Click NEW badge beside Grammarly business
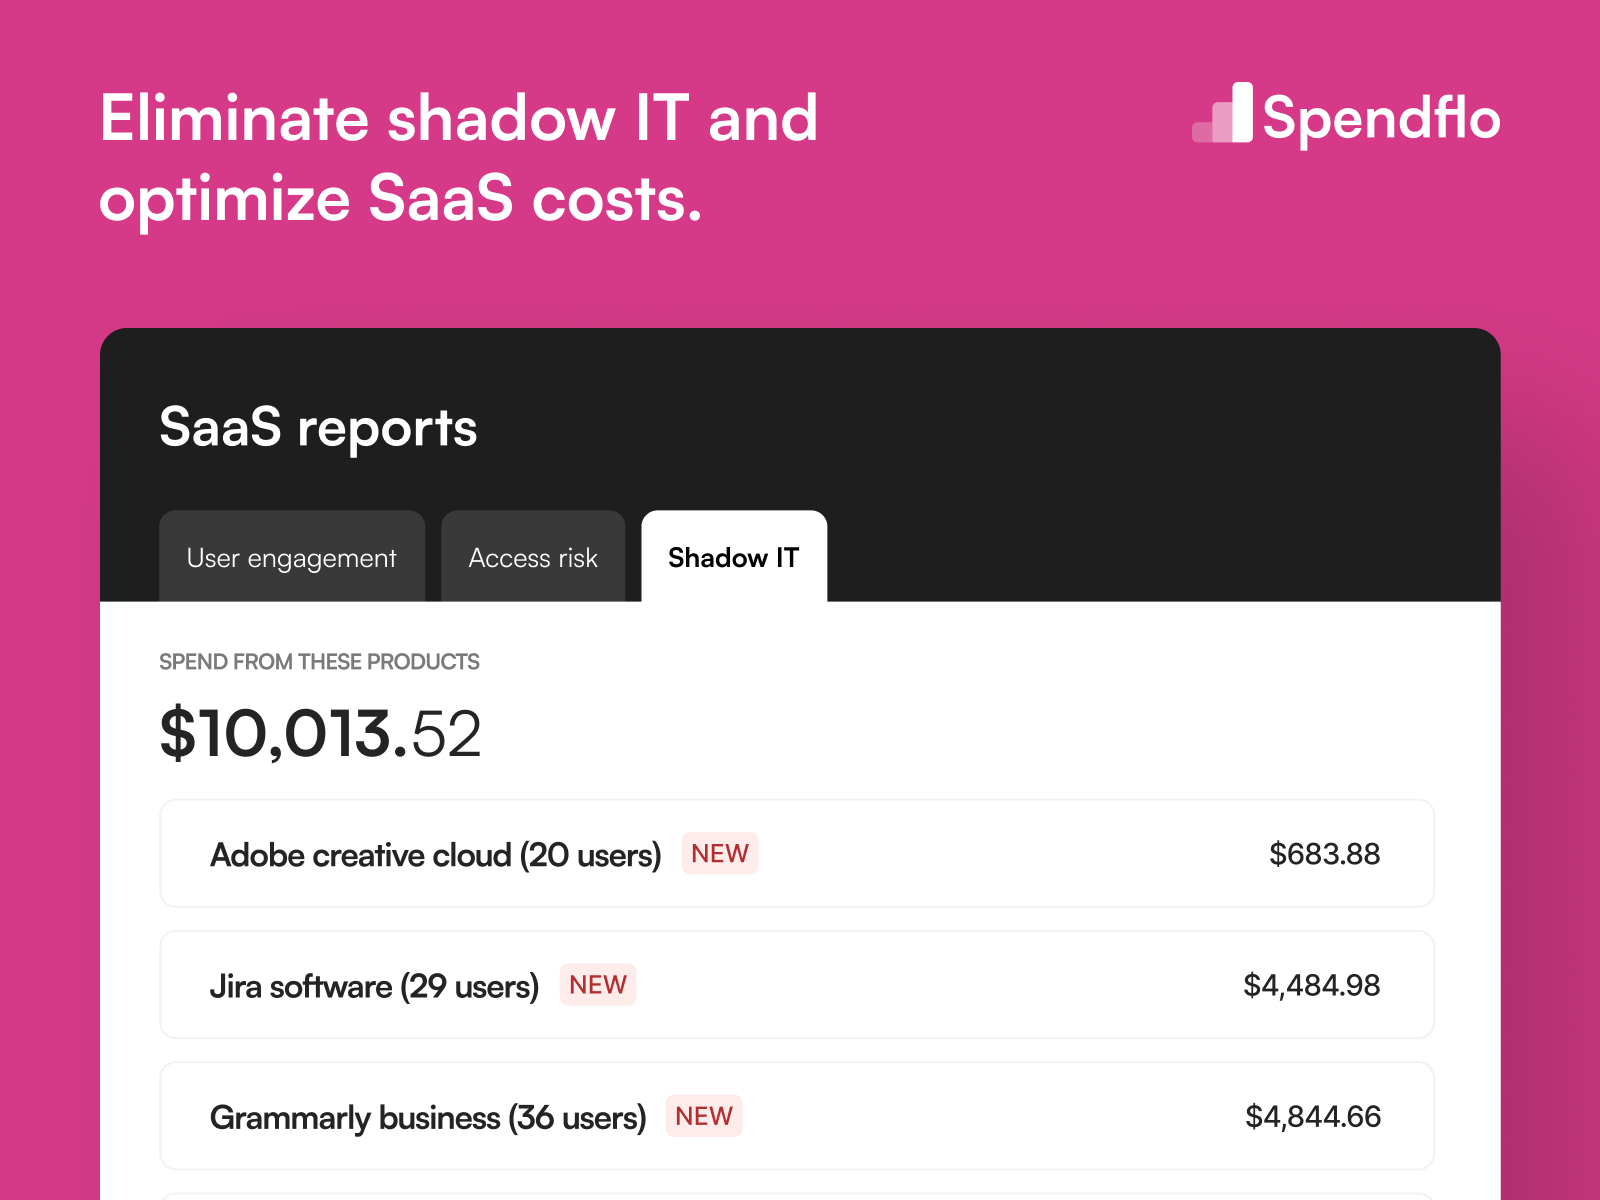 [x=704, y=1116]
